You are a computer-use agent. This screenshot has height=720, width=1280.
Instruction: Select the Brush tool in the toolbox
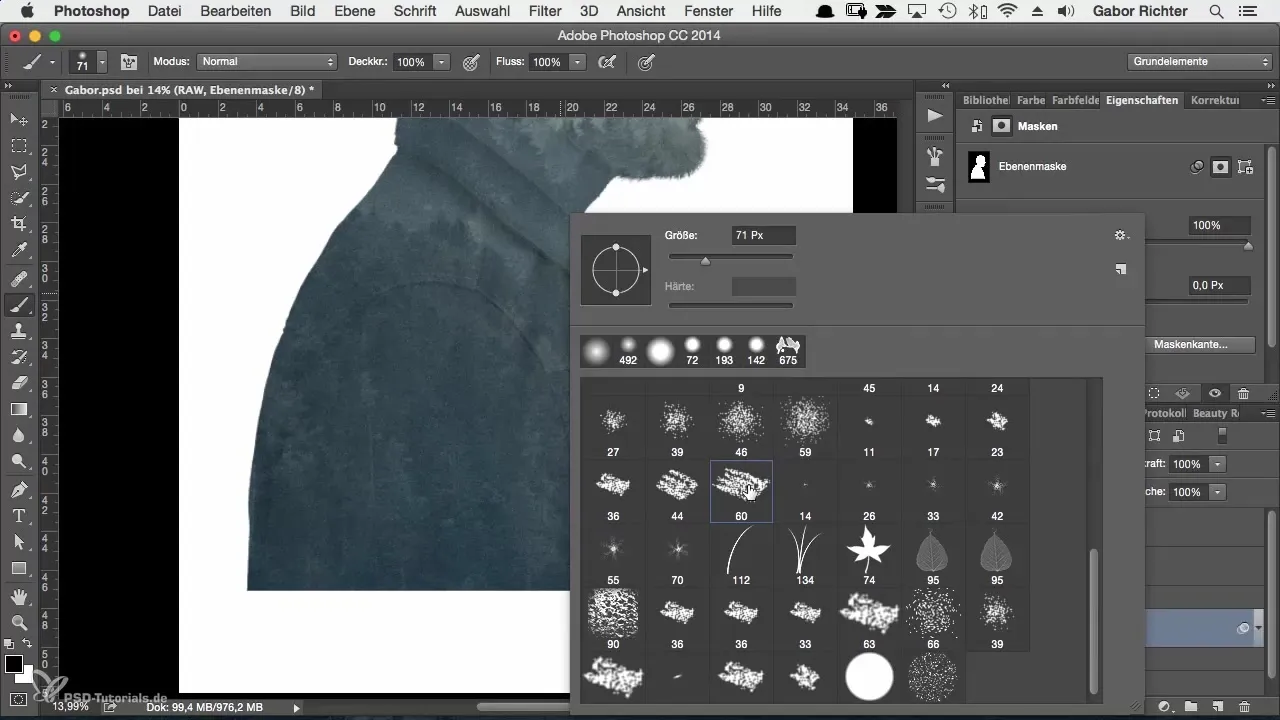19,305
